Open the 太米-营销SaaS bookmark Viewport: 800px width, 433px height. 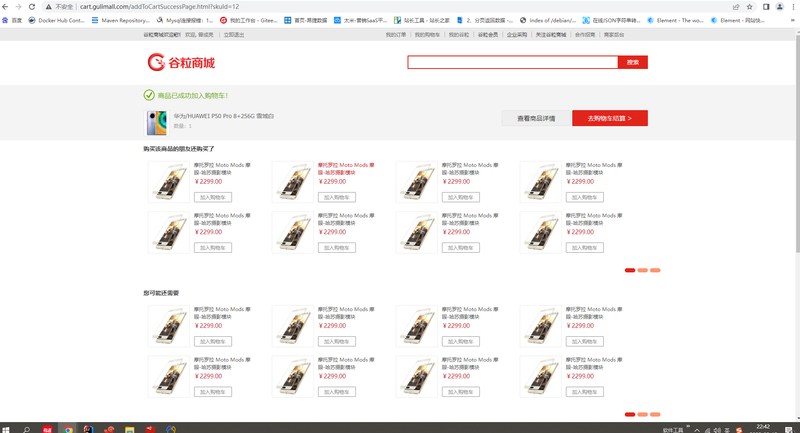(360, 20)
